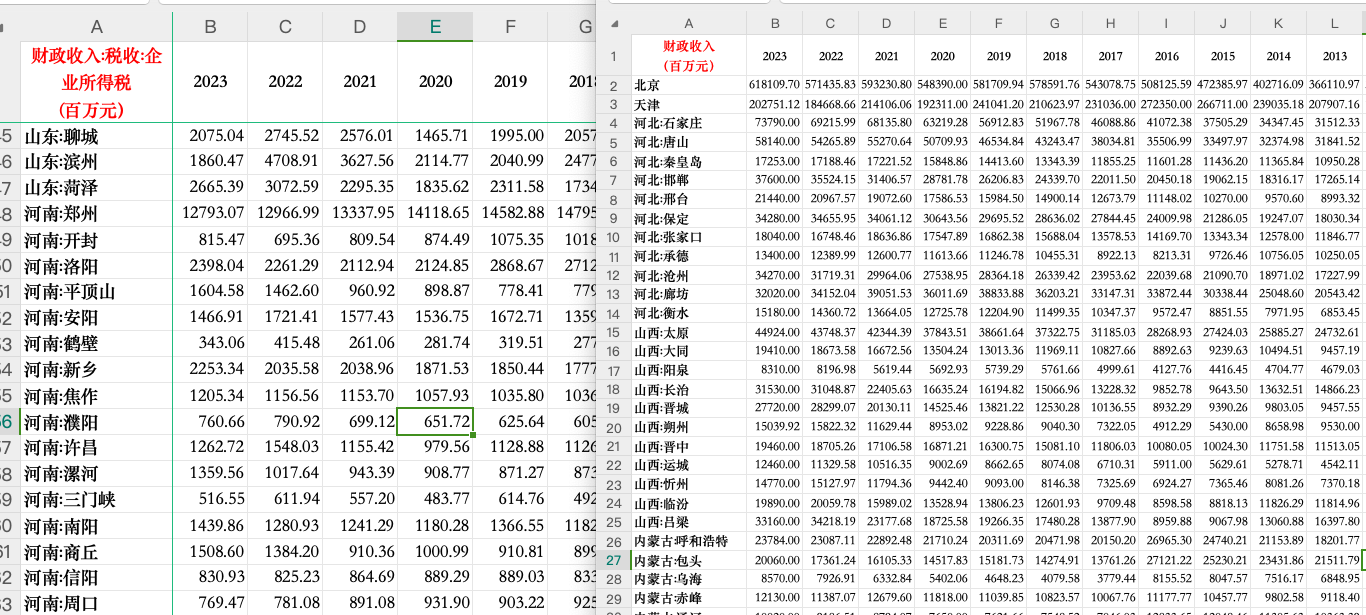Select the cell 河南:平顶山
1366x615 pixels.
pos(96,292)
